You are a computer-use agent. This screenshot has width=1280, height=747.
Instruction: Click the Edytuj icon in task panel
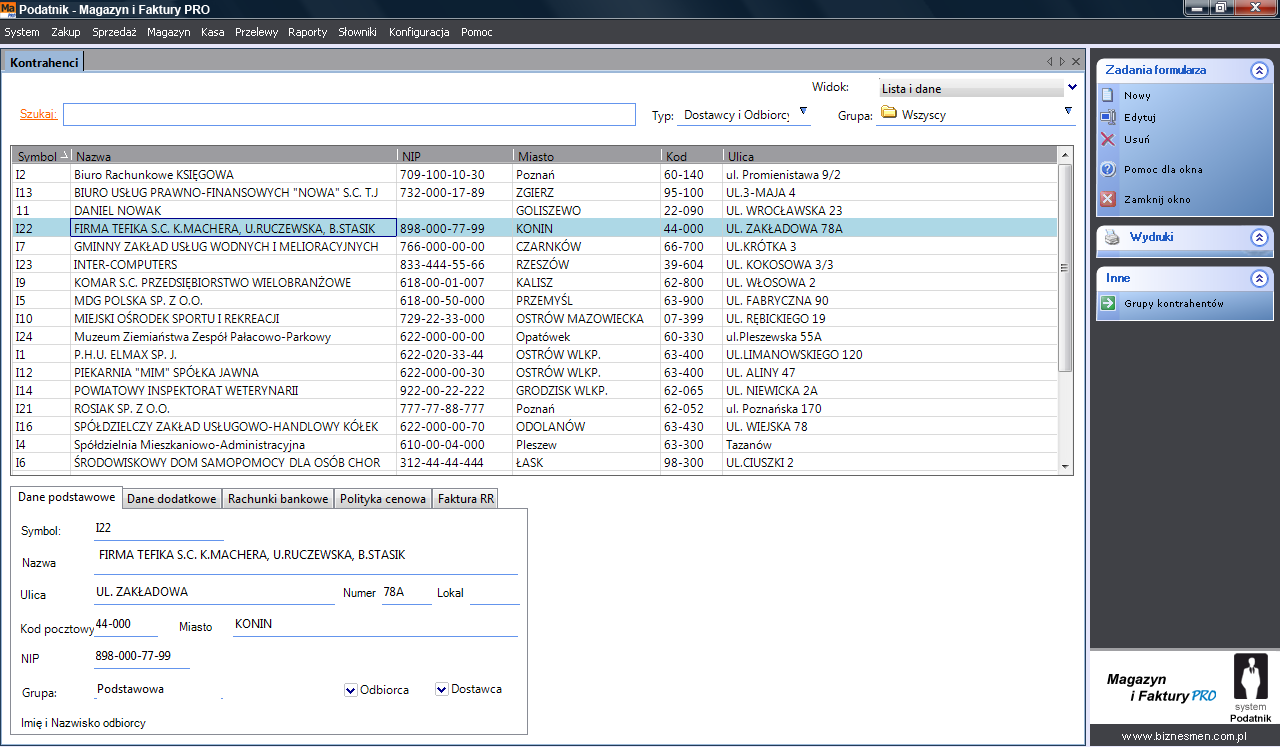coord(1107,117)
